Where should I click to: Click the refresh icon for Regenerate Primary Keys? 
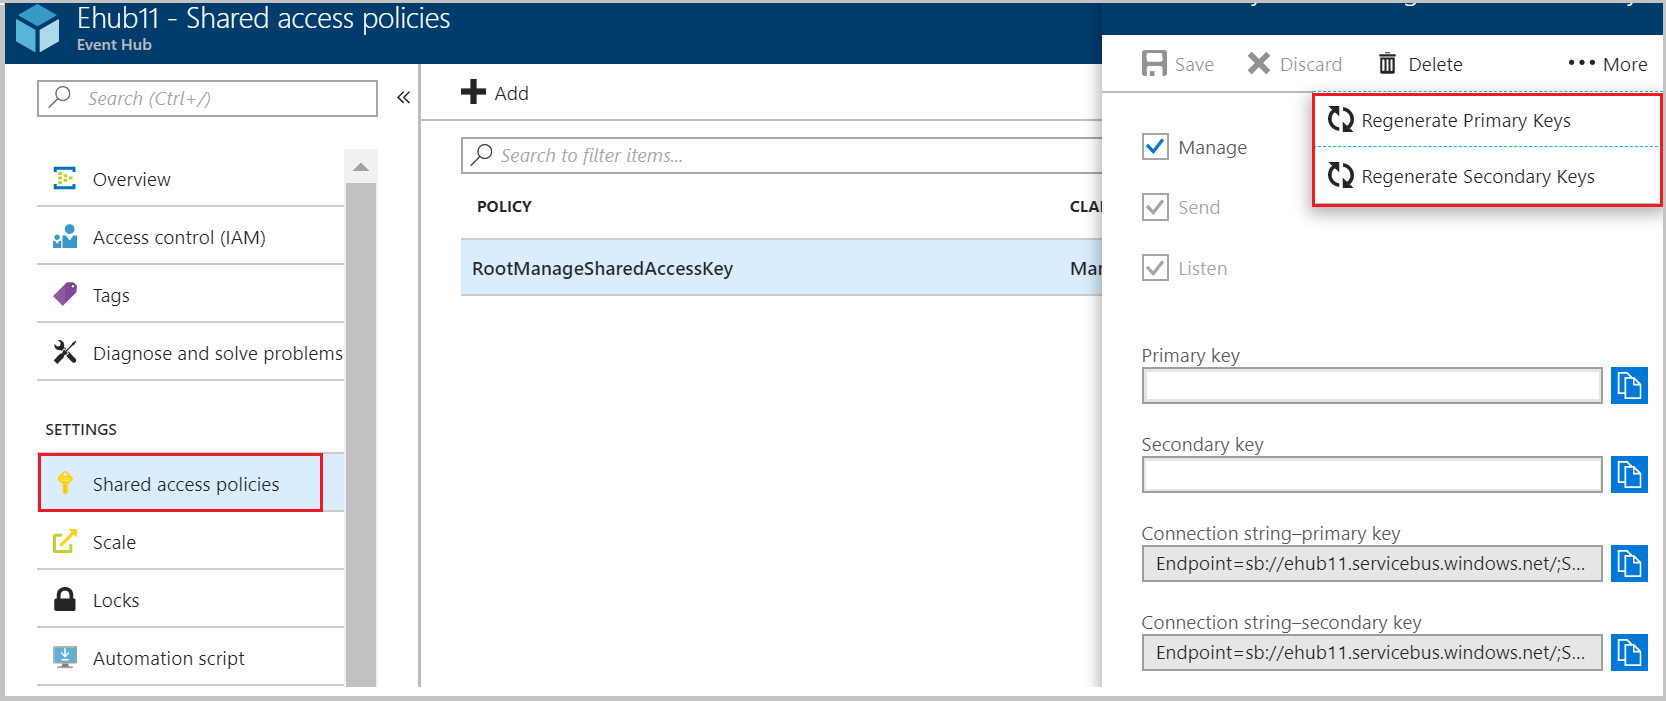pyautogui.click(x=1340, y=120)
